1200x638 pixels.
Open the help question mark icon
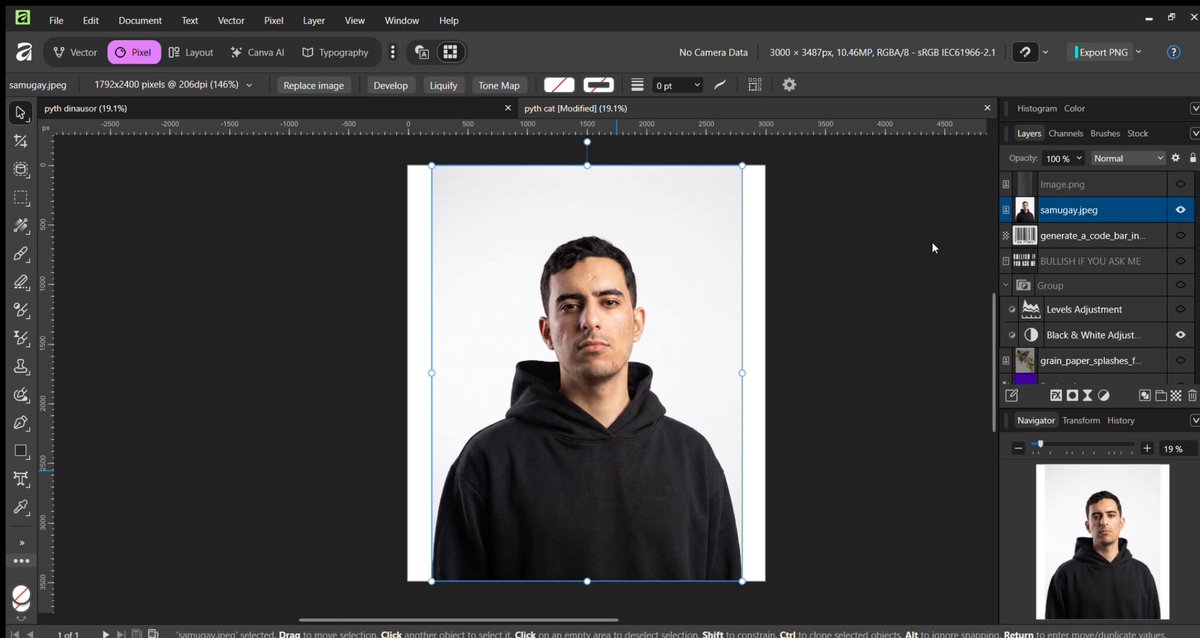(1174, 52)
